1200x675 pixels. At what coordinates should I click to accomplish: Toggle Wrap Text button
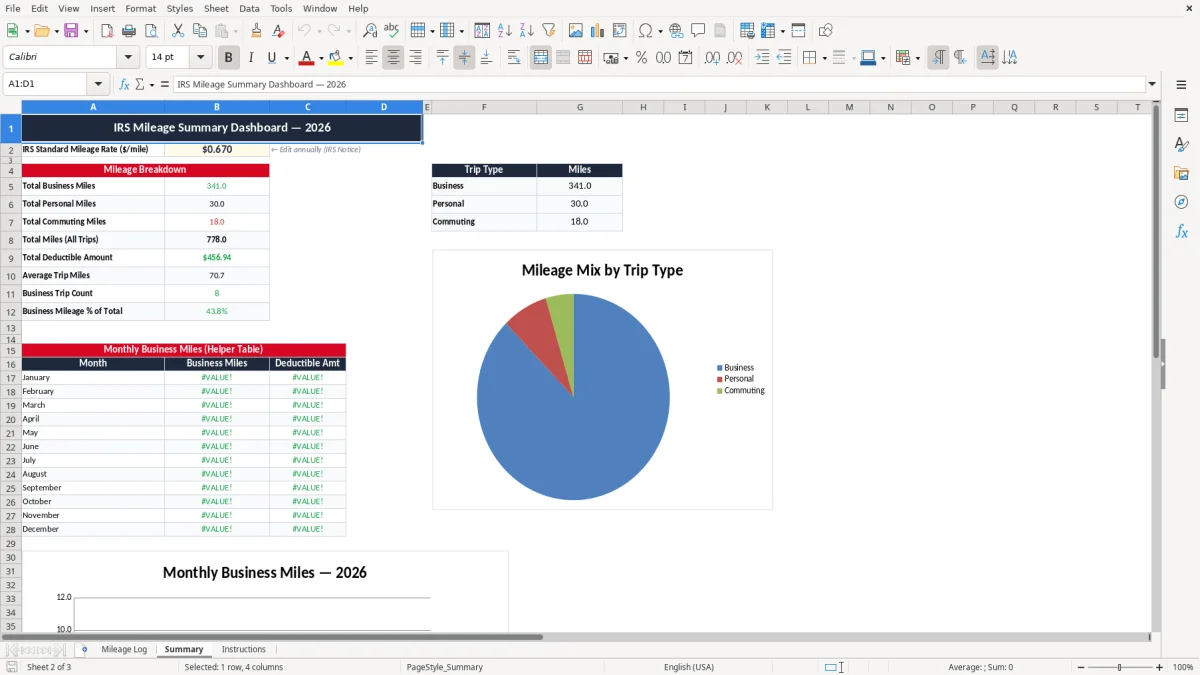514,58
